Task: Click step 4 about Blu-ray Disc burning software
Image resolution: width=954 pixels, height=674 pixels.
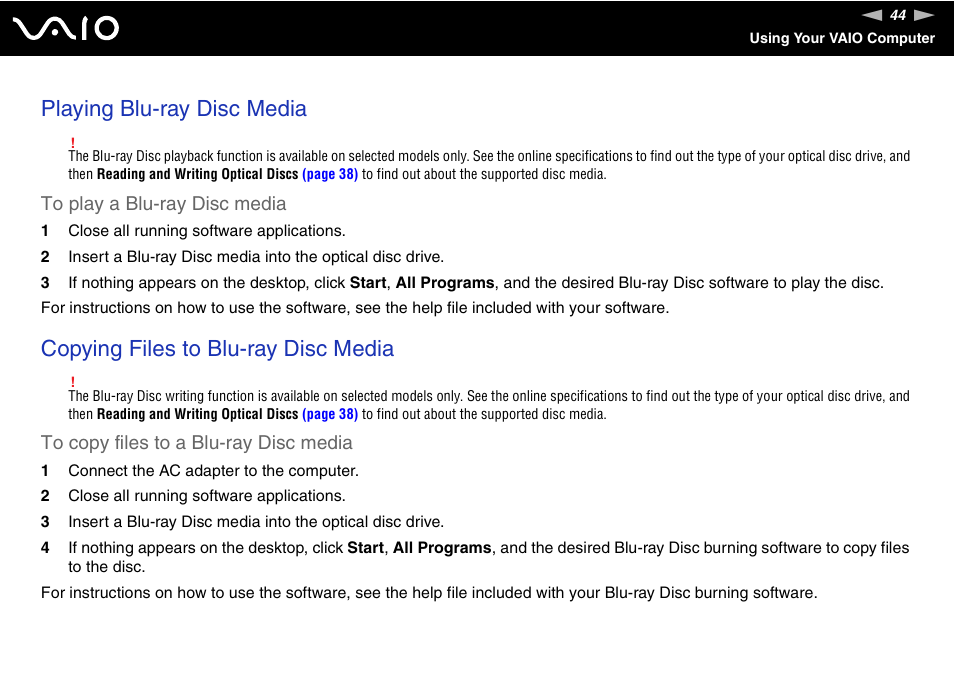Action: [x=489, y=557]
